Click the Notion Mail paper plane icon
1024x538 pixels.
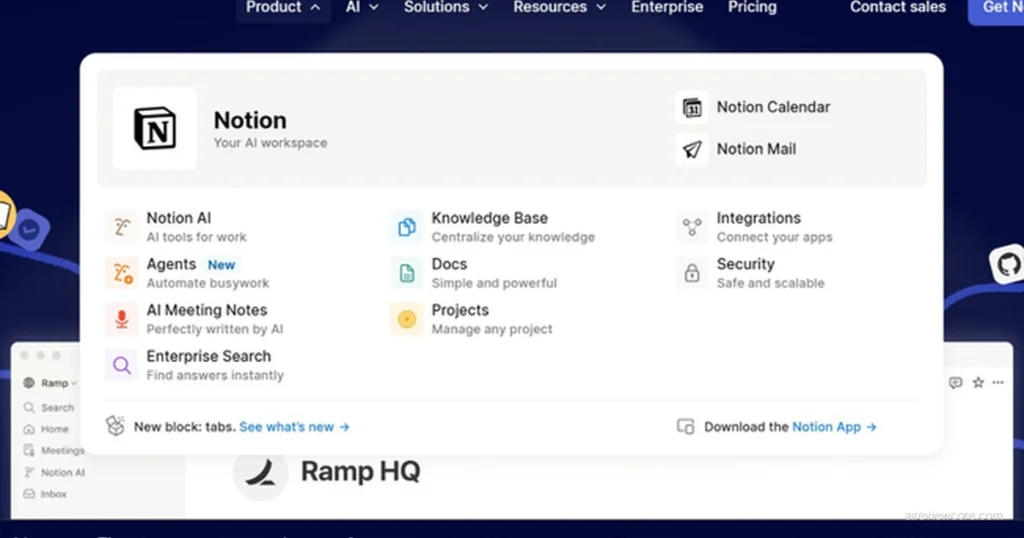pyautogui.click(x=692, y=150)
